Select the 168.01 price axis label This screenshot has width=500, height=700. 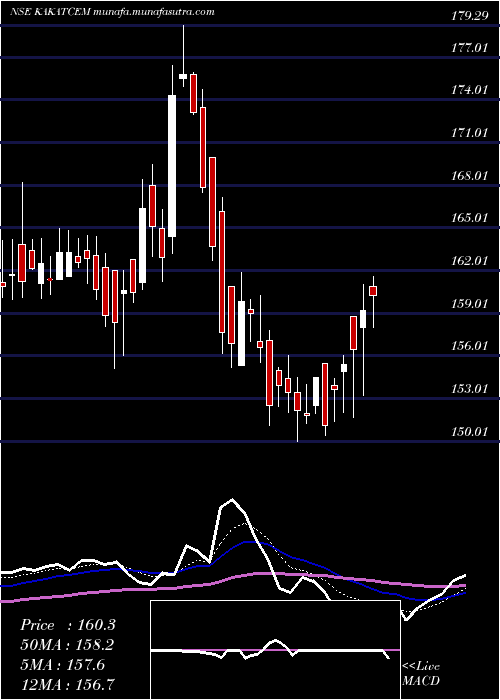pos(469,175)
